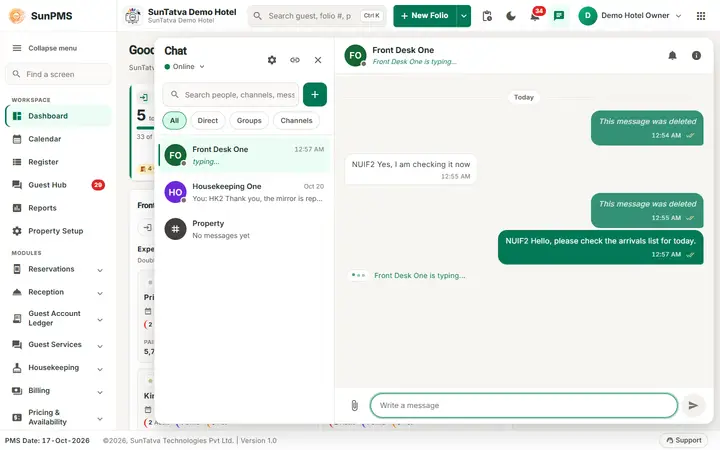Image resolution: width=720 pixels, height=450 pixels.
Task: Click the Guest Hub unread badge
Action: [98, 185]
